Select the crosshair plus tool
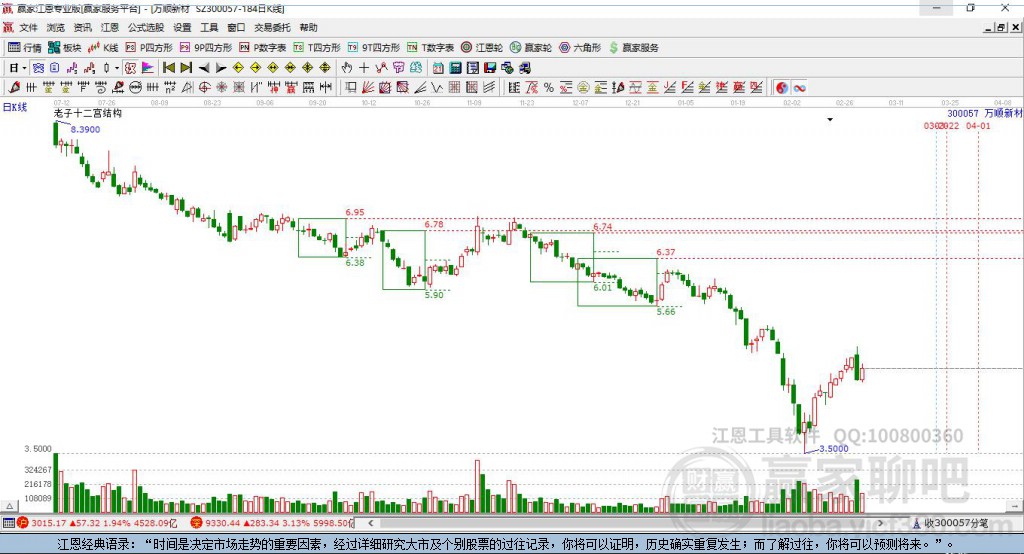This screenshot has width=1024, height=554. [364, 68]
